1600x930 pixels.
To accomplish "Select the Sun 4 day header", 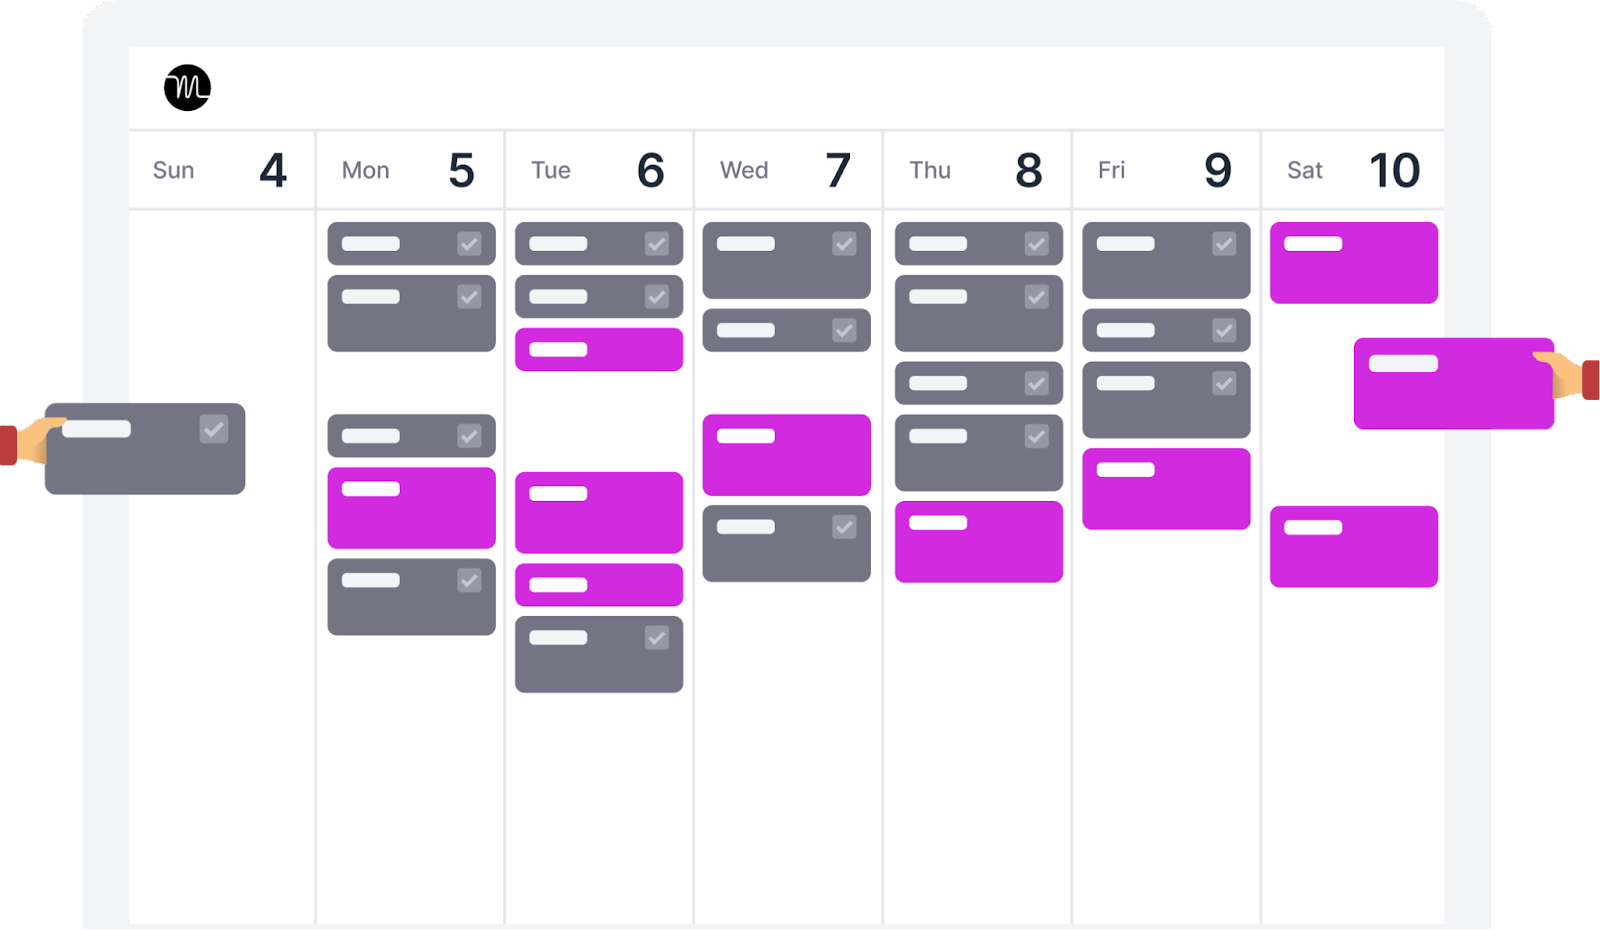I will coord(221,170).
